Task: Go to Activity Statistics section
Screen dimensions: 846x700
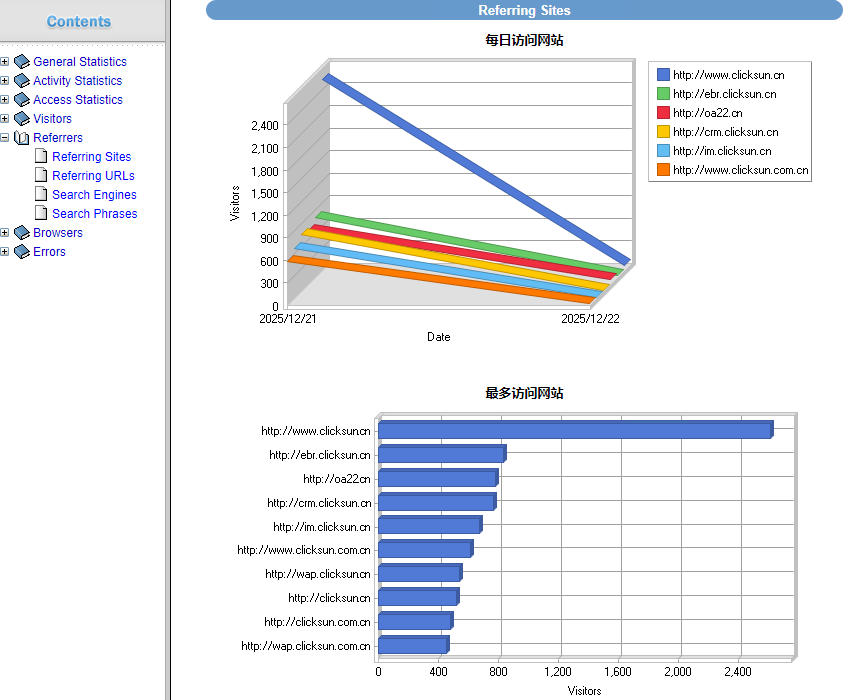Action: tap(77, 81)
